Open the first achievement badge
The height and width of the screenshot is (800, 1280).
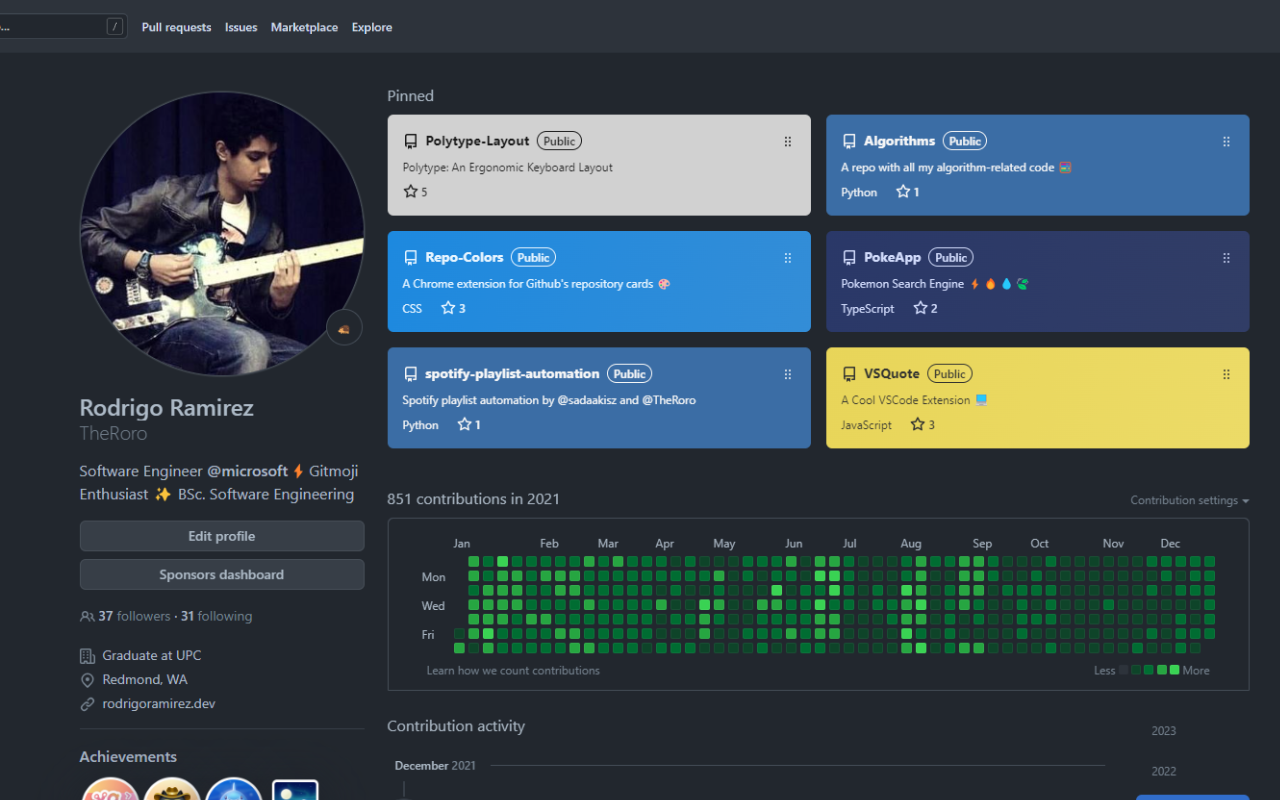tap(110, 789)
